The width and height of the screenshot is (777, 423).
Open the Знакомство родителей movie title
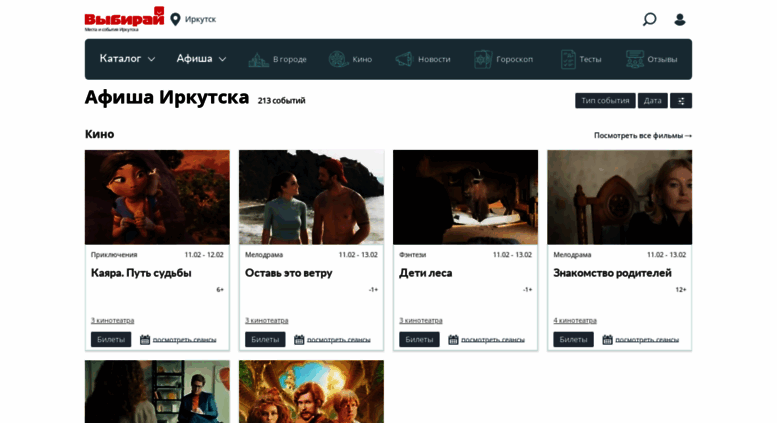[612, 273]
